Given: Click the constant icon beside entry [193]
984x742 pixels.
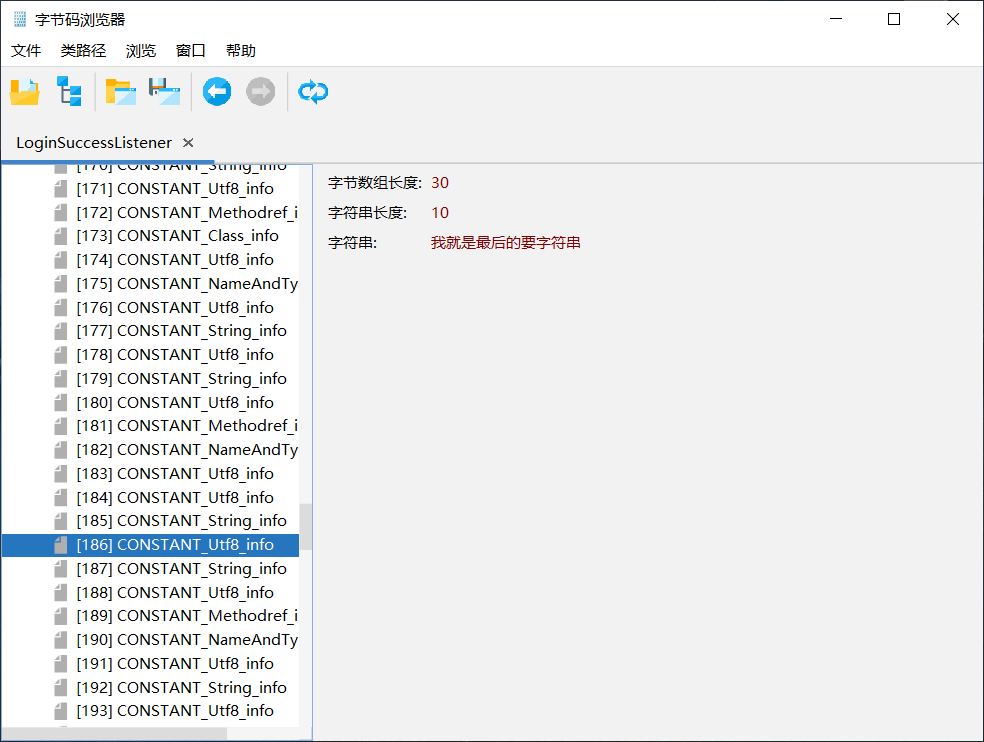Looking at the screenshot, I should click(60, 711).
